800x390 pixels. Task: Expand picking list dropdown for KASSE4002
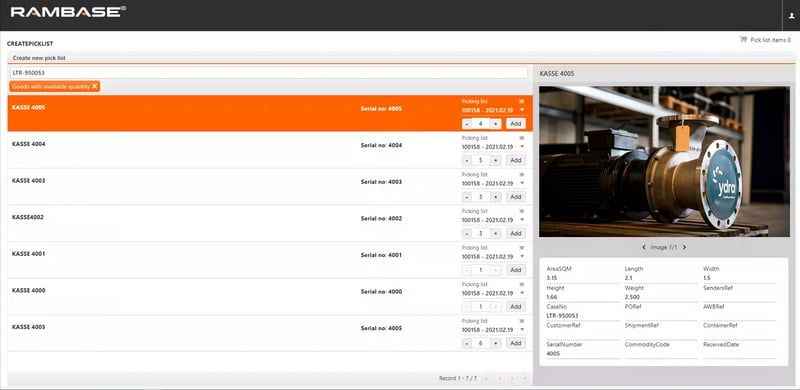pos(522,220)
